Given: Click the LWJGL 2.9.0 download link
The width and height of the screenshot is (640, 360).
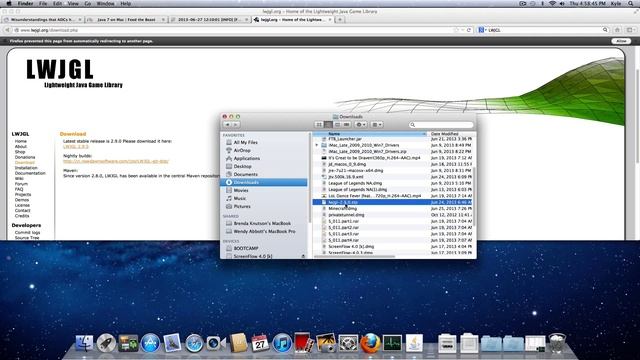Looking at the screenshot, I should [x=76, y=147].
